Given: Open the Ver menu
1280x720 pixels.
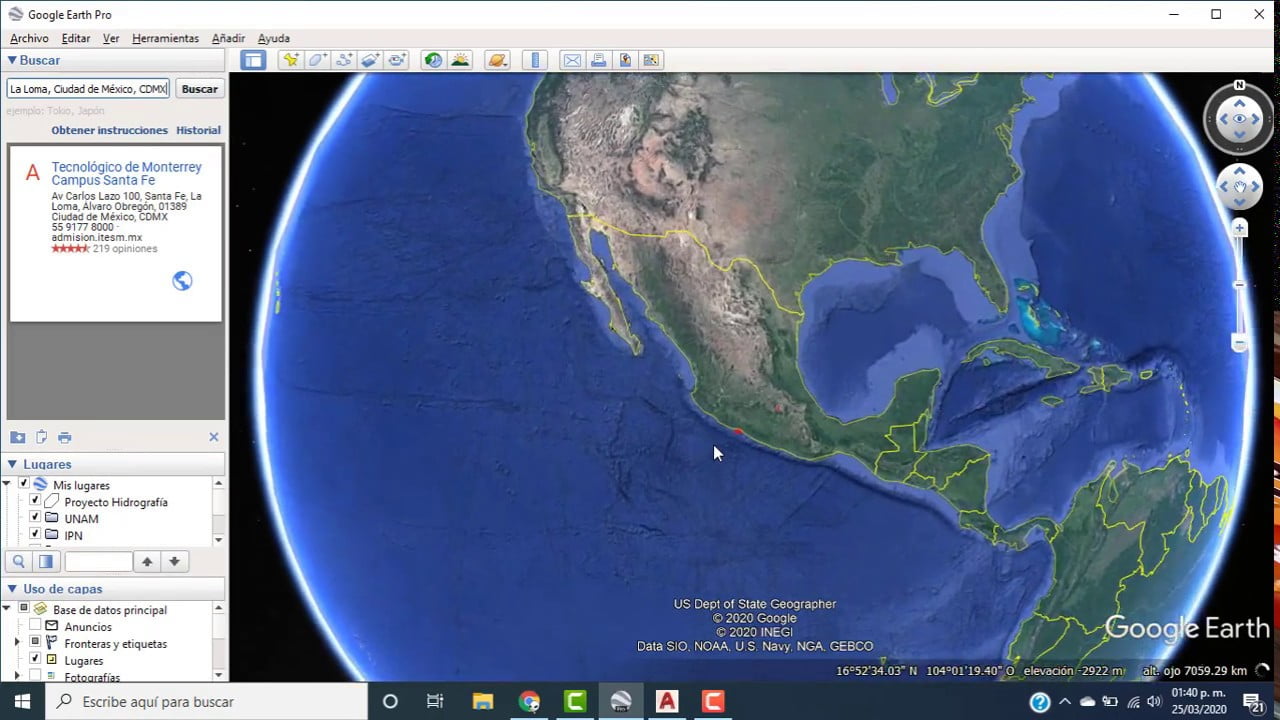Looking at the screenshot, I should [x=111, y=38].
